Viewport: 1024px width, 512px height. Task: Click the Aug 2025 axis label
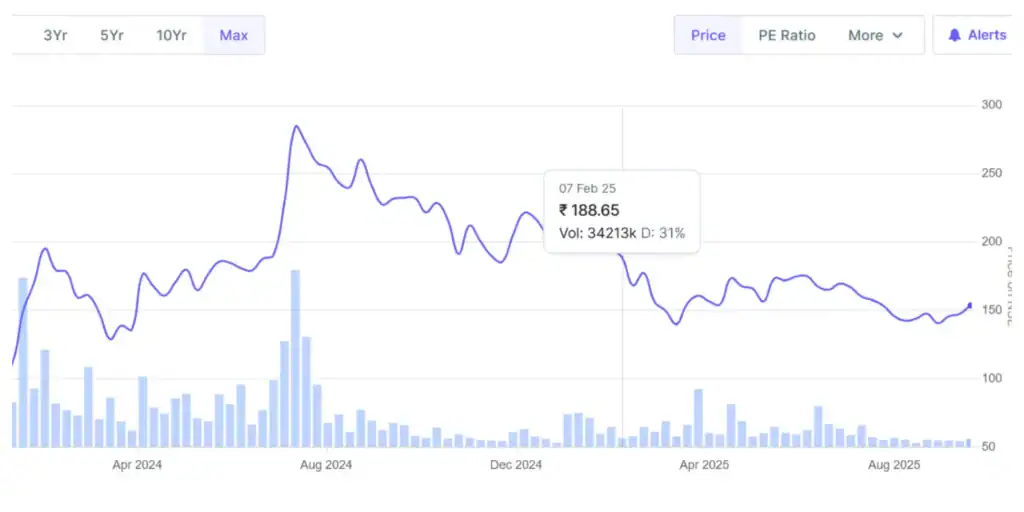[893, 465]
